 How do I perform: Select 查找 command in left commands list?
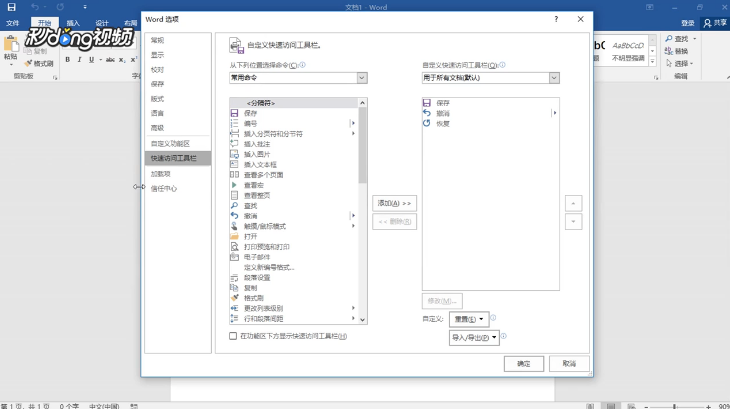[x=294, y=206]
